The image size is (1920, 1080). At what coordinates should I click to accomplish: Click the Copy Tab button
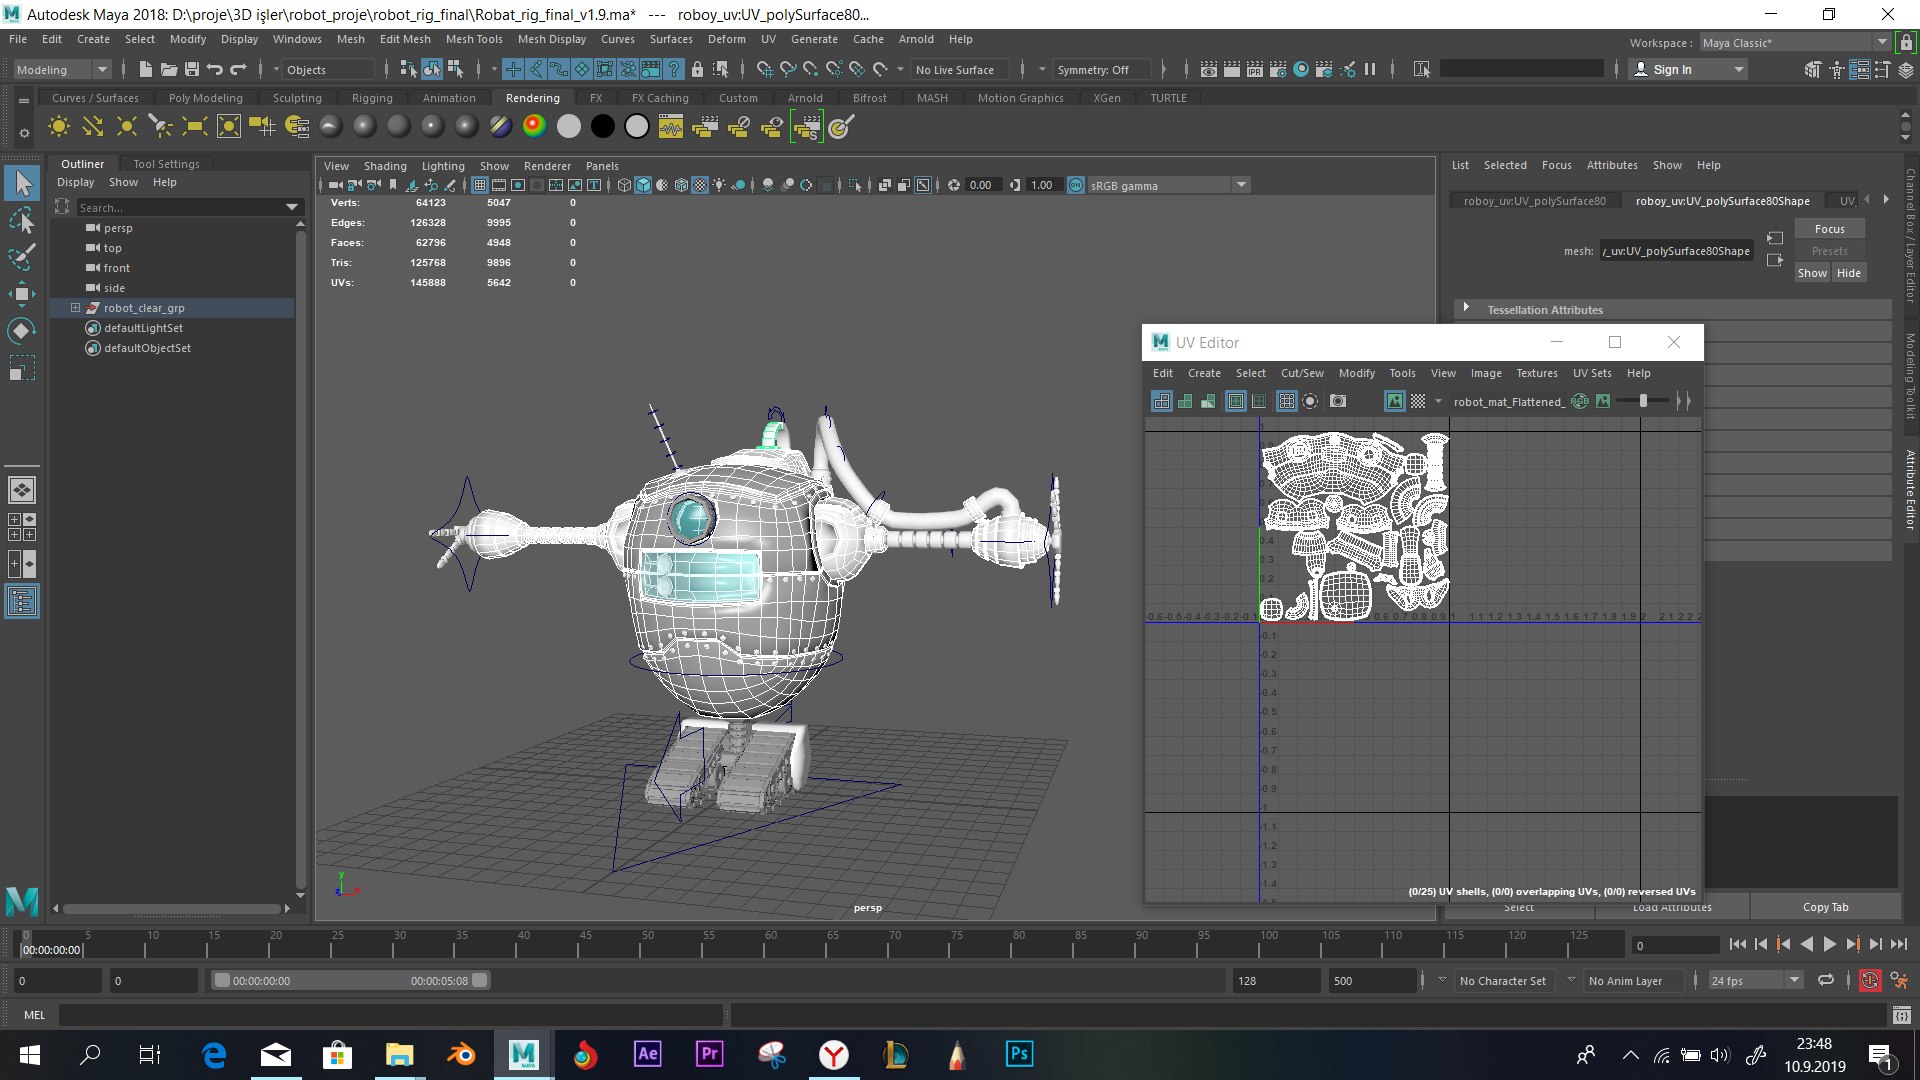tap(1825, 907)
